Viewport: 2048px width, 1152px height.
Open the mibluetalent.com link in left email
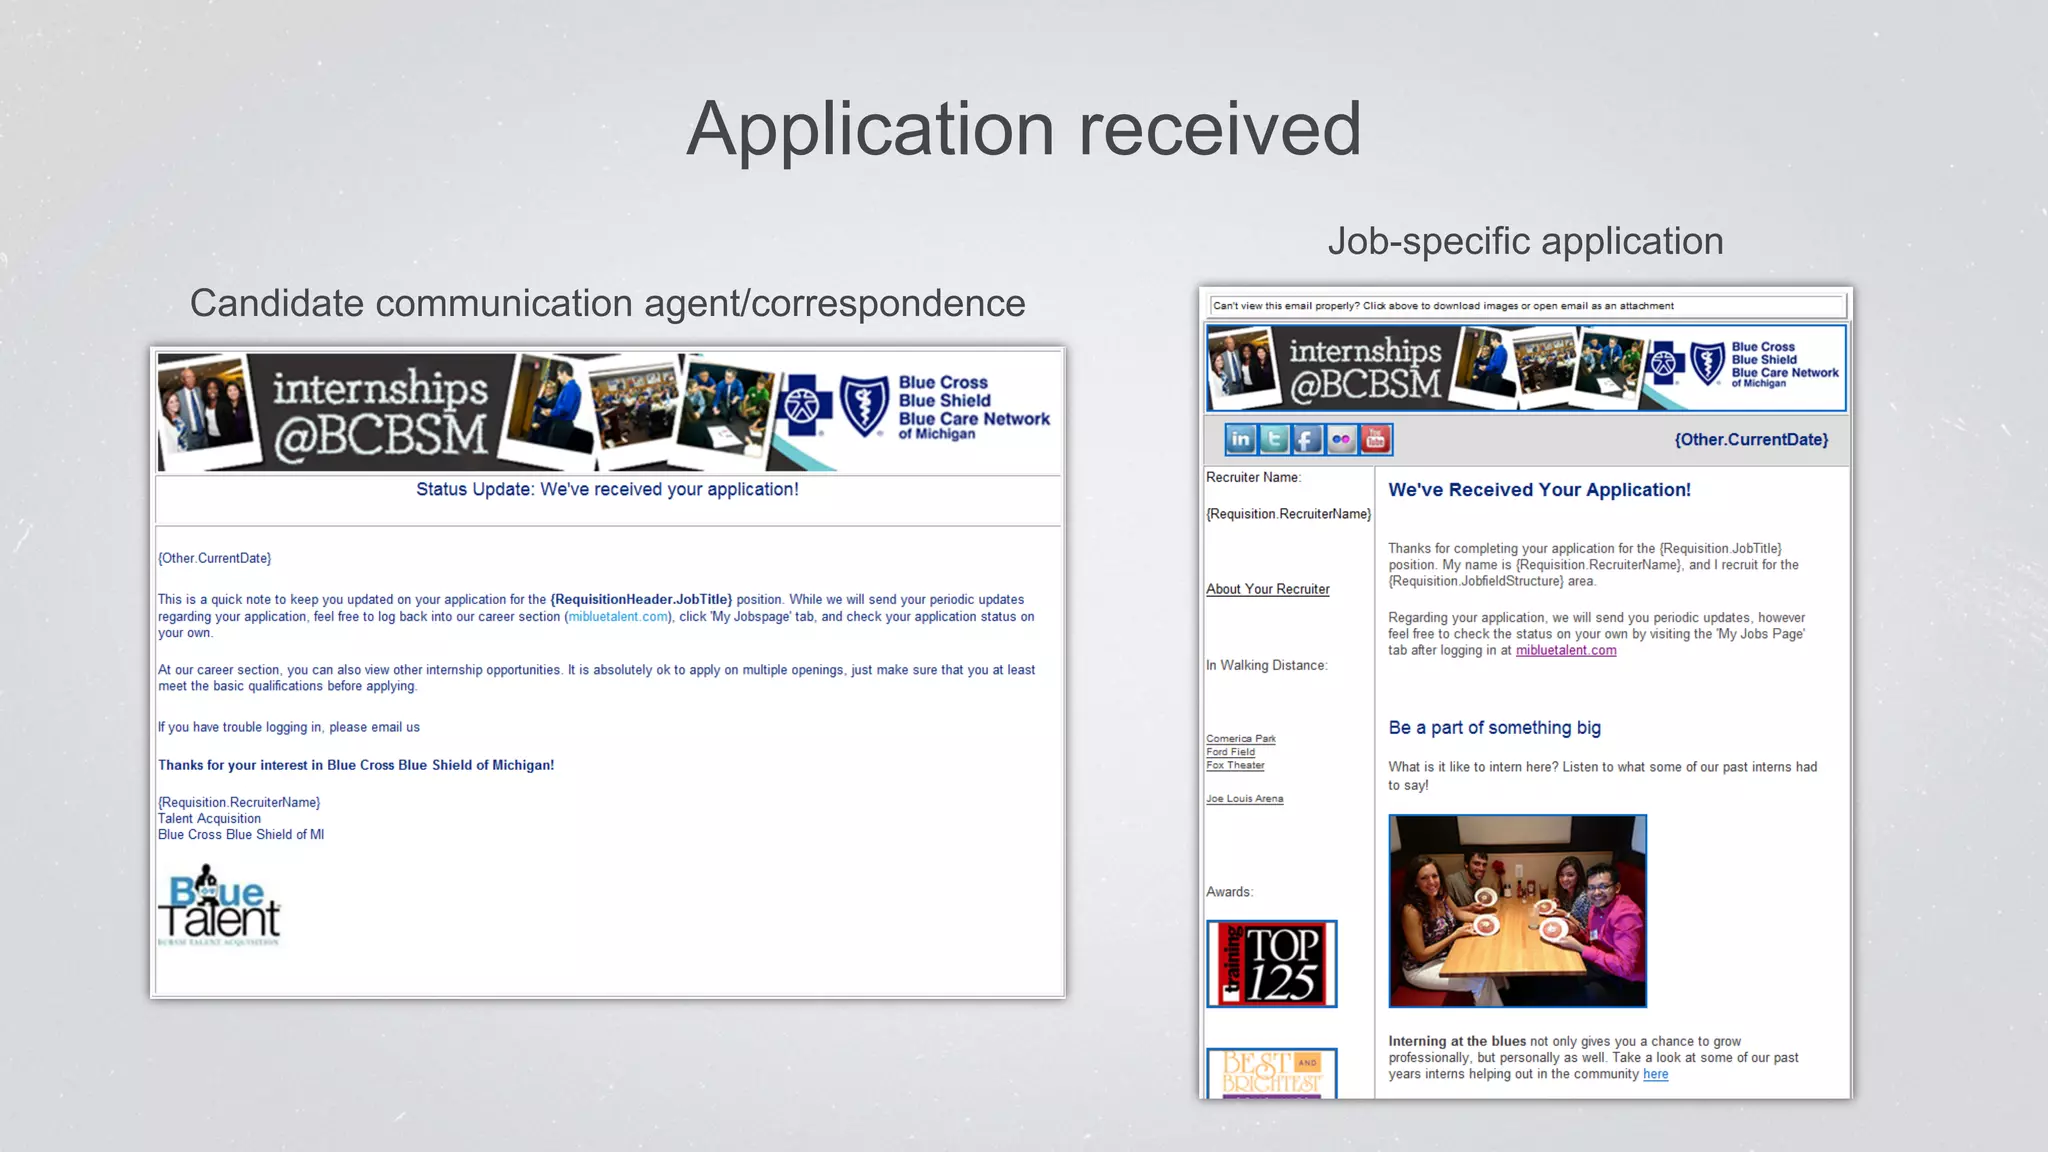618,617
